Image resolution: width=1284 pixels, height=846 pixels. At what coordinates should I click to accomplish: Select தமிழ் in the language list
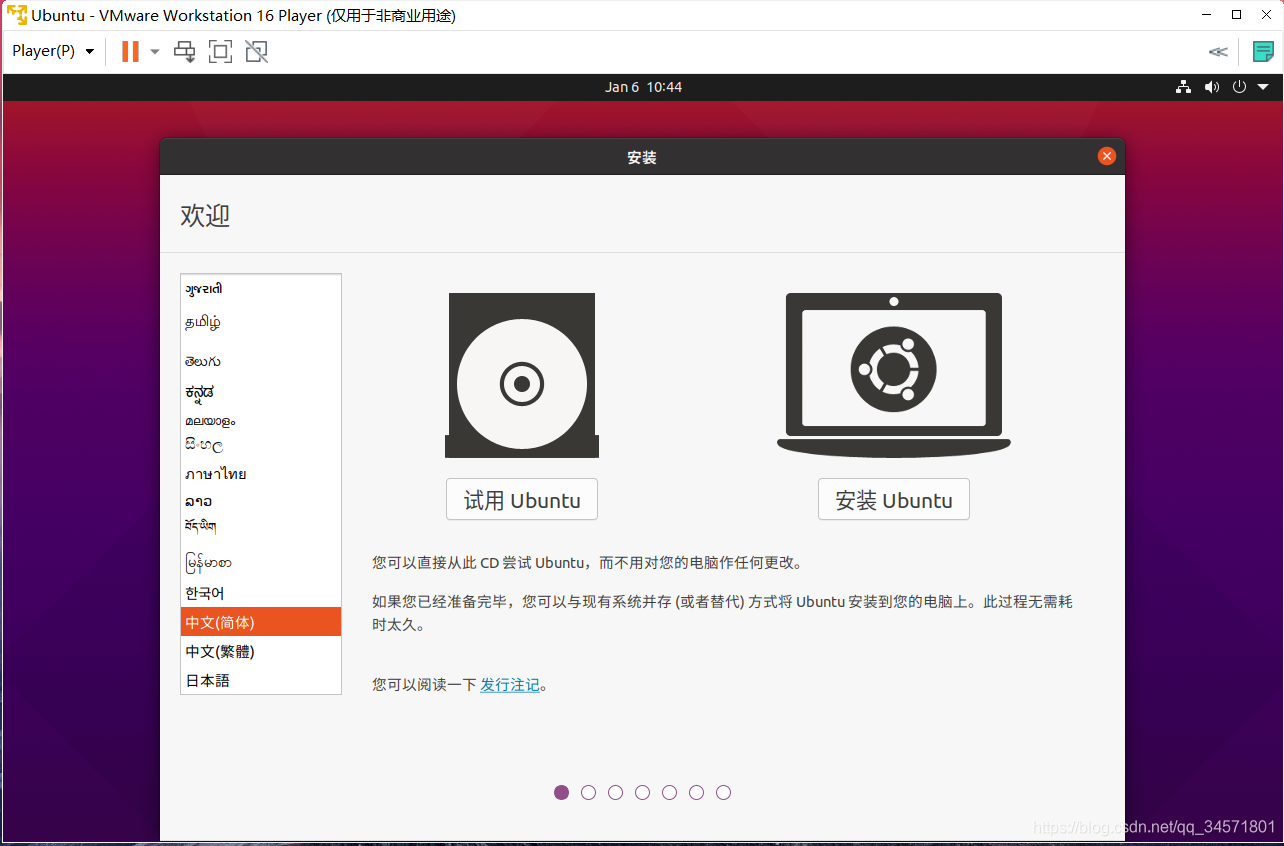pos(261,322)
